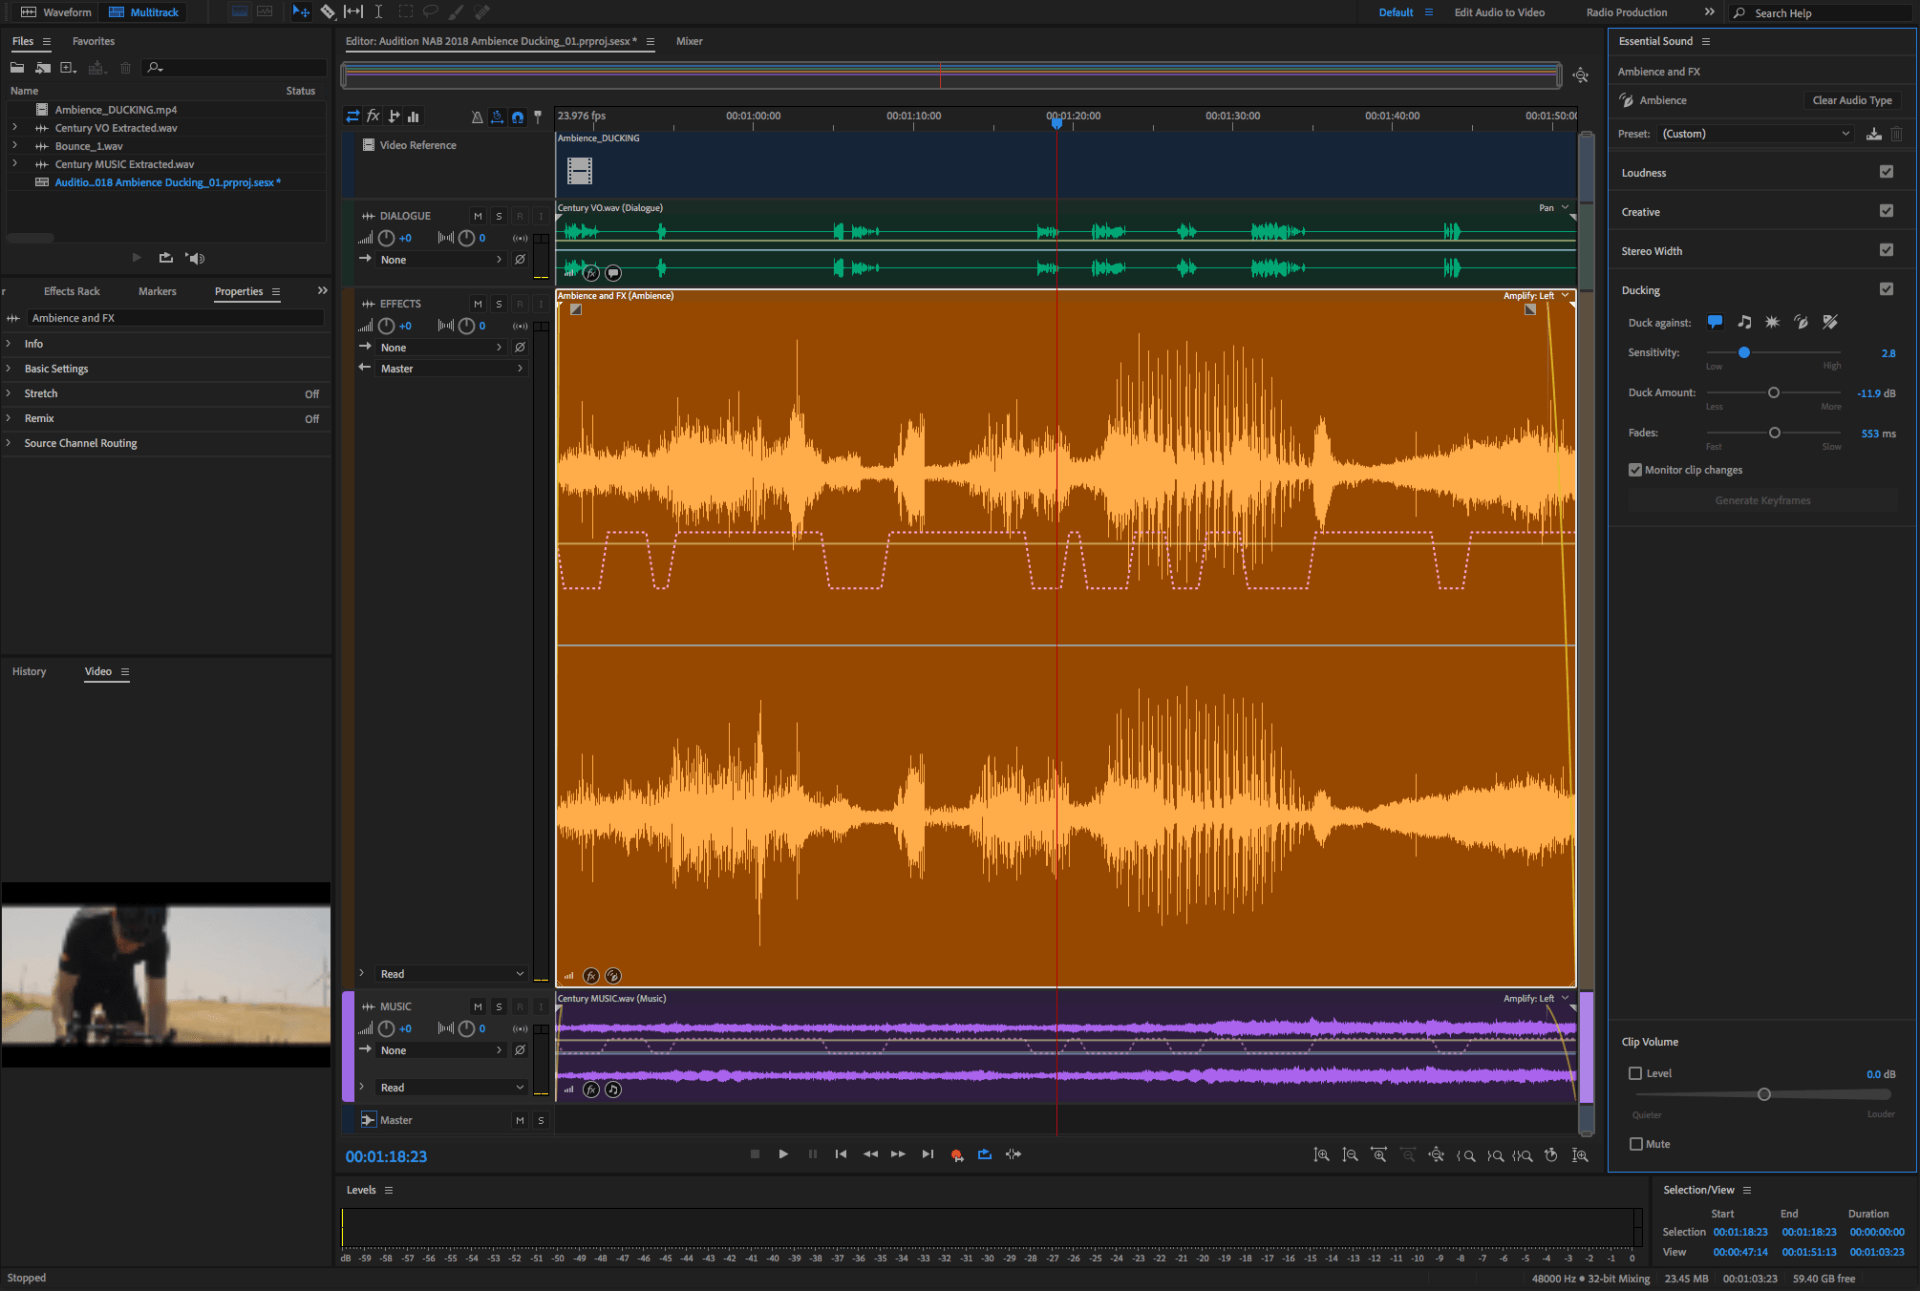Screen dimensions: 1920x1291
Task: Expand the Remix section
Action: (x=9, y=419)
